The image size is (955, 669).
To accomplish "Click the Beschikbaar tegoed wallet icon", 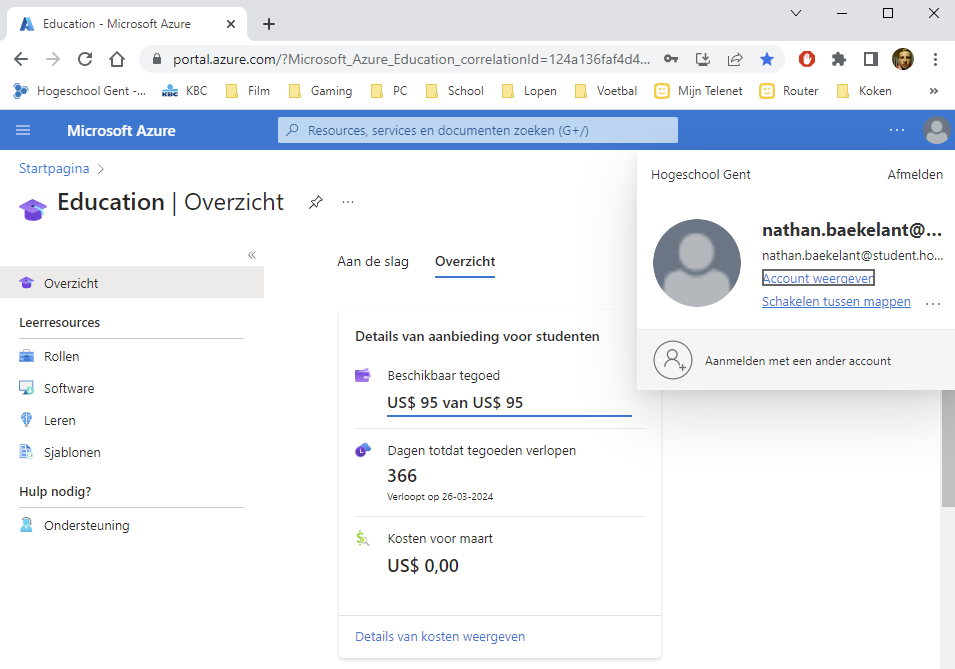I will click(x=363, y=375).
